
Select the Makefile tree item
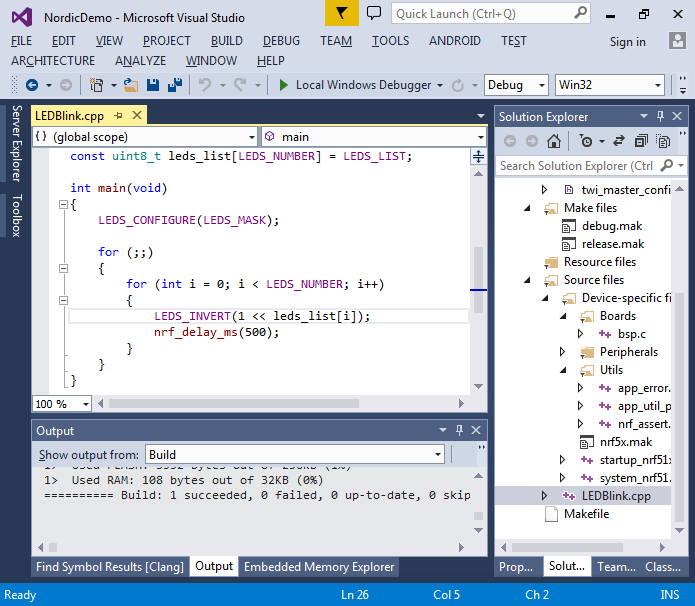point(586,514)
